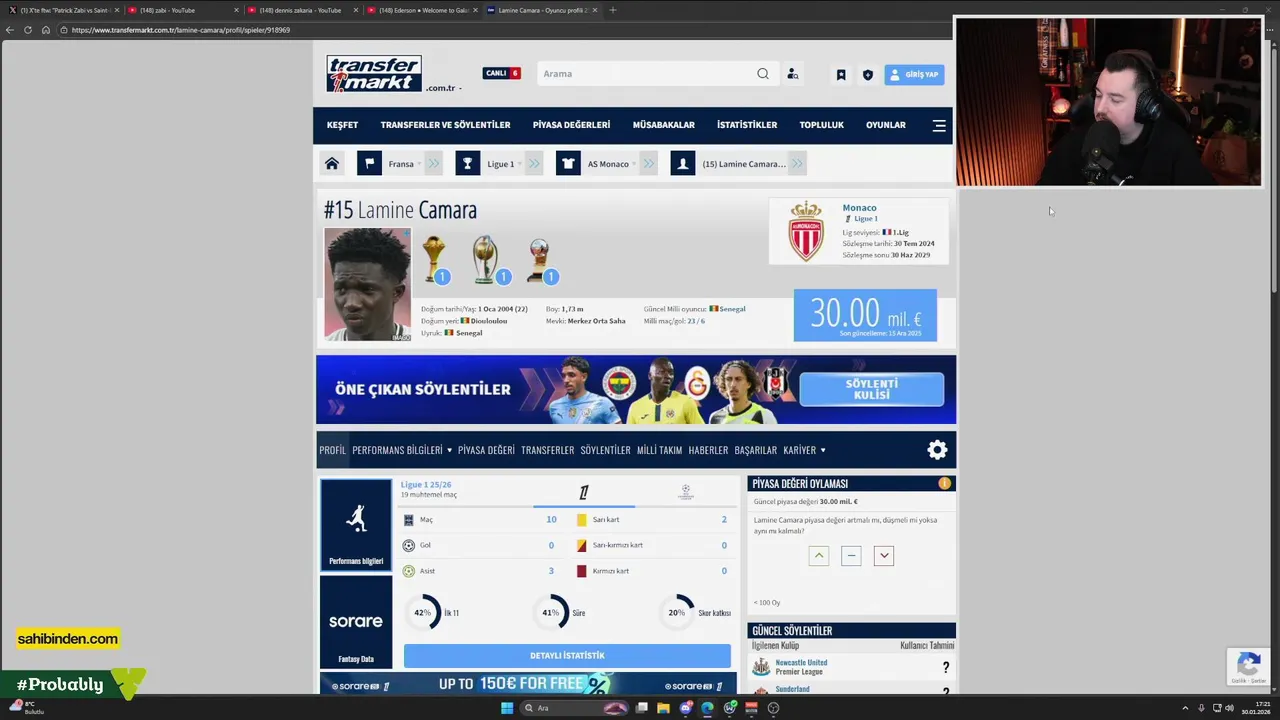This screenshot has width=1280, height=720.
Task: Click the shirt icon next to AS Monaco
Action: [568, 164]
